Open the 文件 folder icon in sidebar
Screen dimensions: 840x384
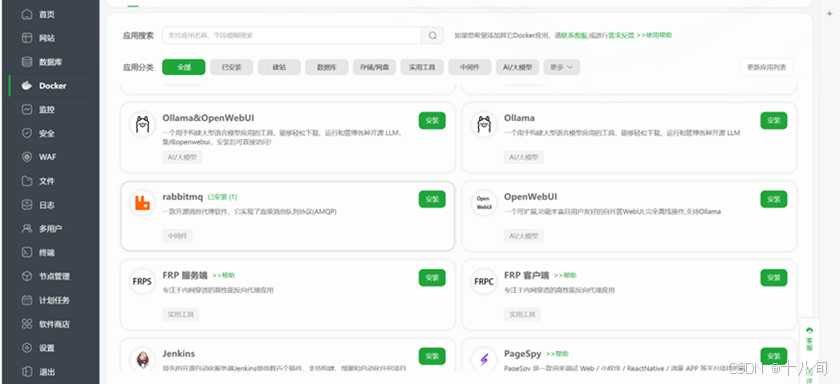click(27, 181)
